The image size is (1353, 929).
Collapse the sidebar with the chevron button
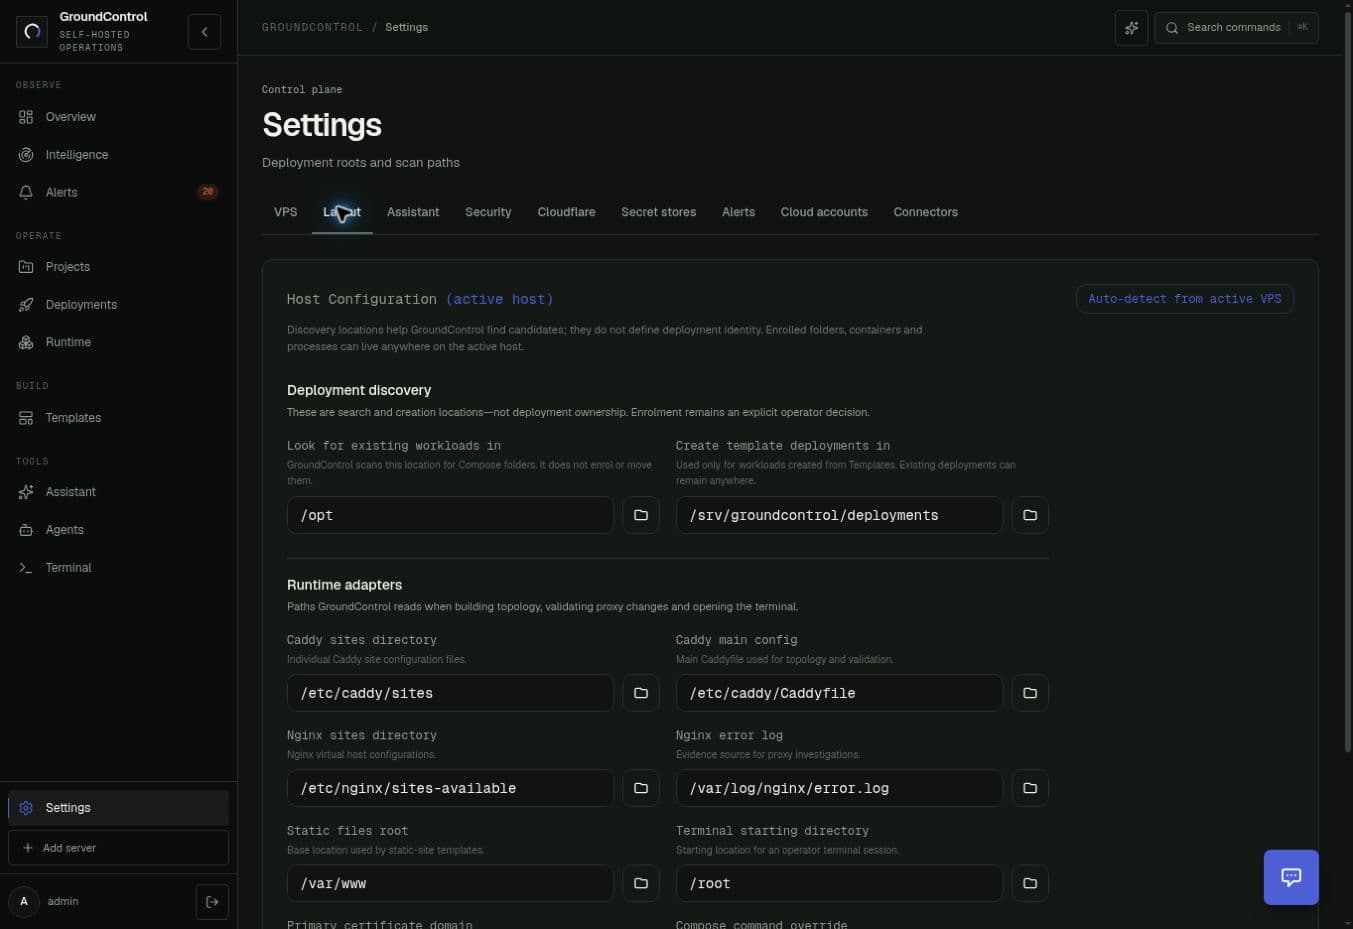point(204,32)
